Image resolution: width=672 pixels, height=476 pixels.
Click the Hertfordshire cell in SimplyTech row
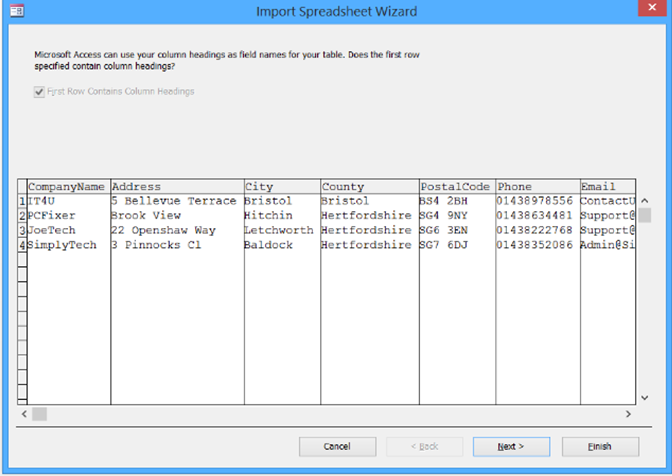(x=370, y=245)
